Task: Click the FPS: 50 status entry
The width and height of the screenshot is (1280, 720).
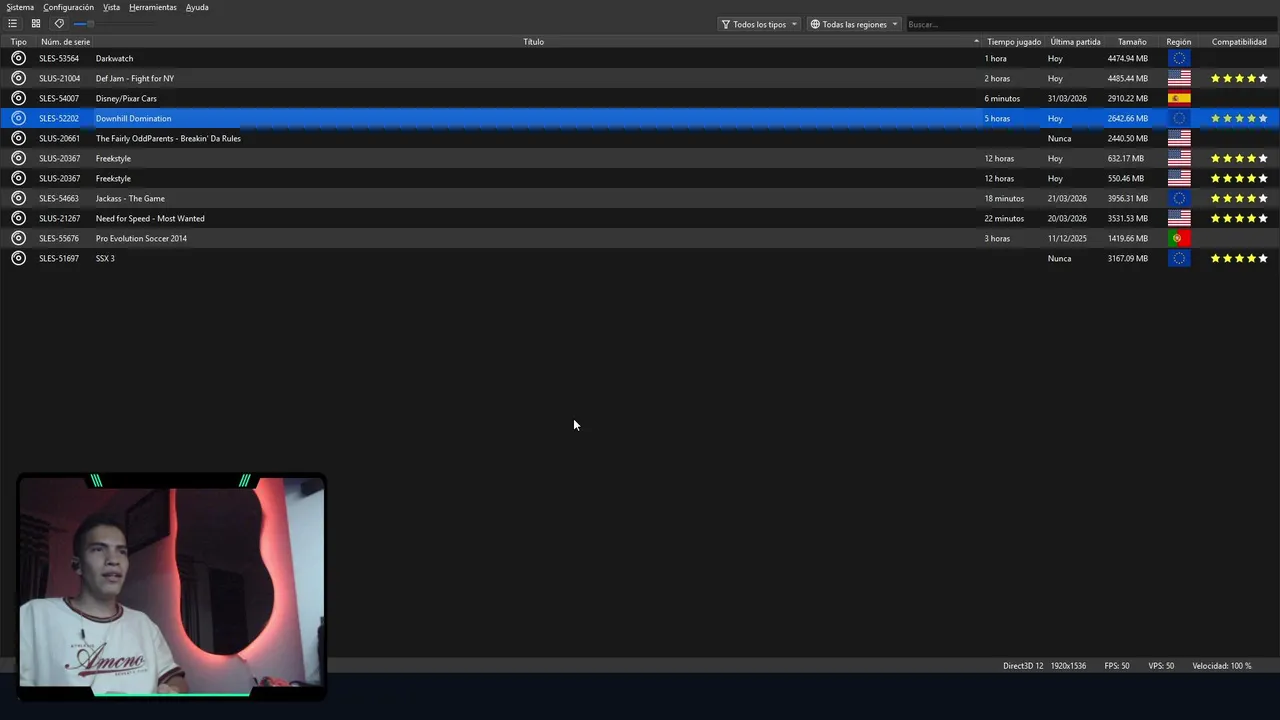Action: tap(1117, 666)
